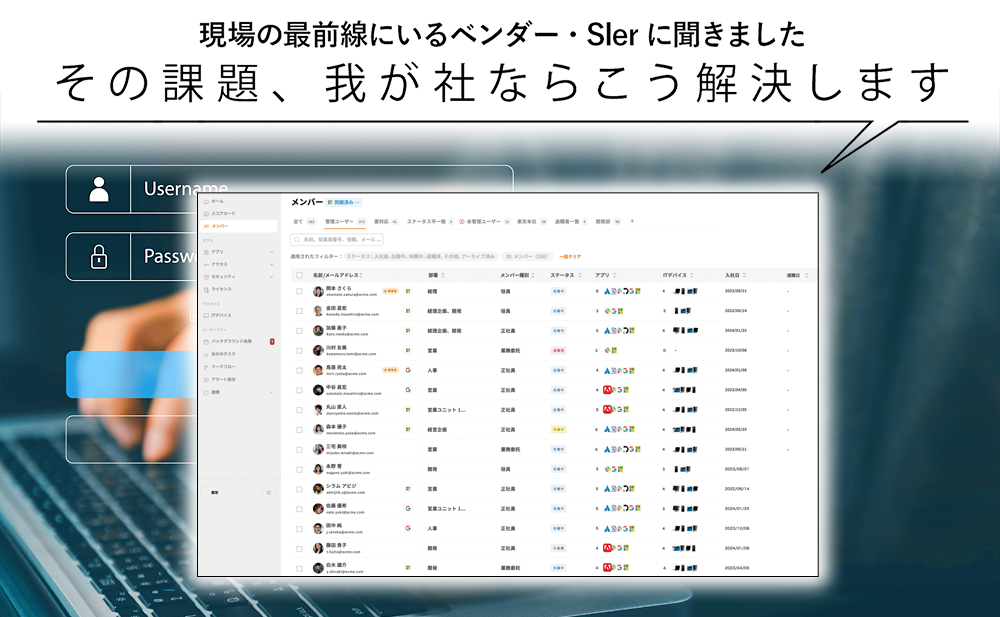
Task: Expand the セキュリティ sidebar section
Action: 271,277
